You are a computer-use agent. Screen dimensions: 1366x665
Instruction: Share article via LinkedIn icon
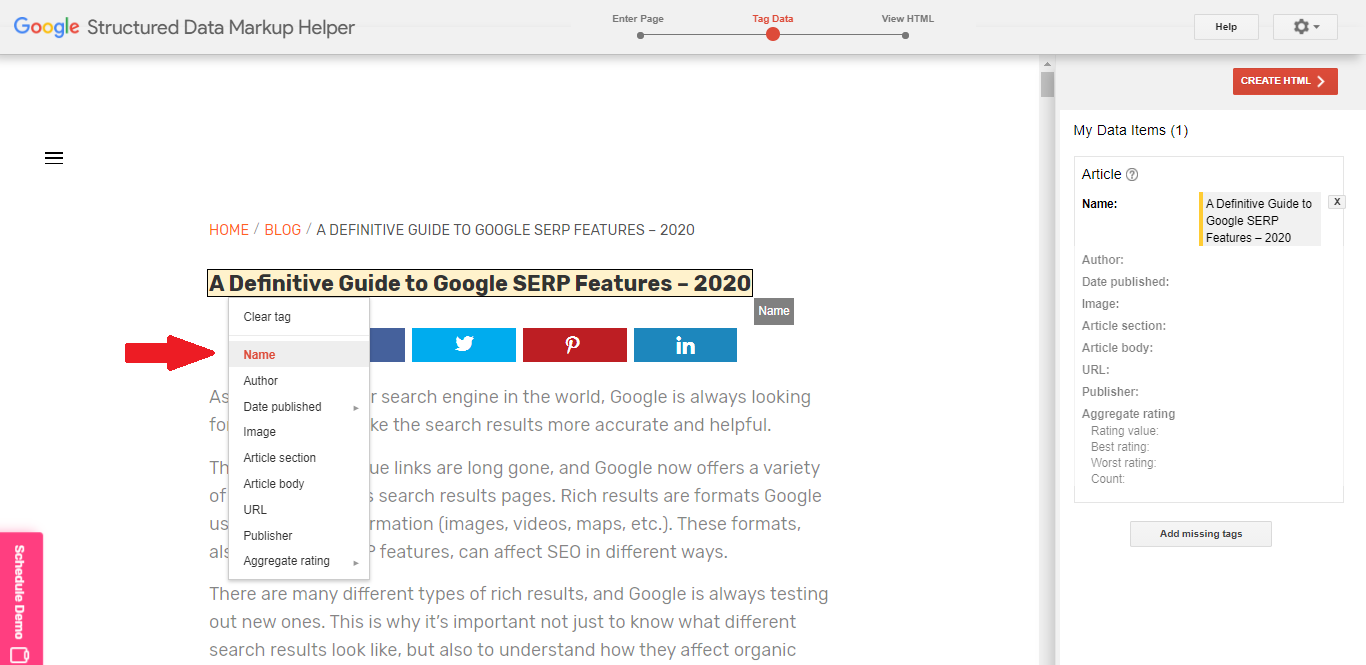tap(686, 345)
